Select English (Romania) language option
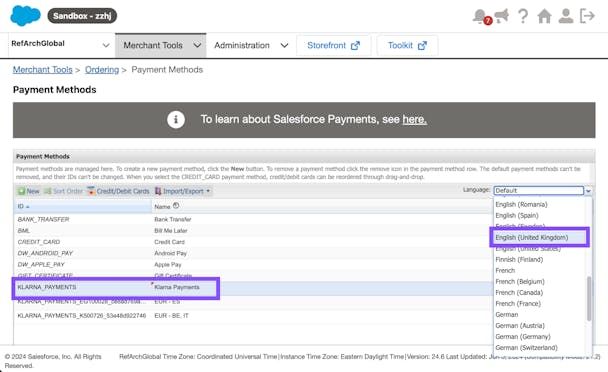 [521, 204]
